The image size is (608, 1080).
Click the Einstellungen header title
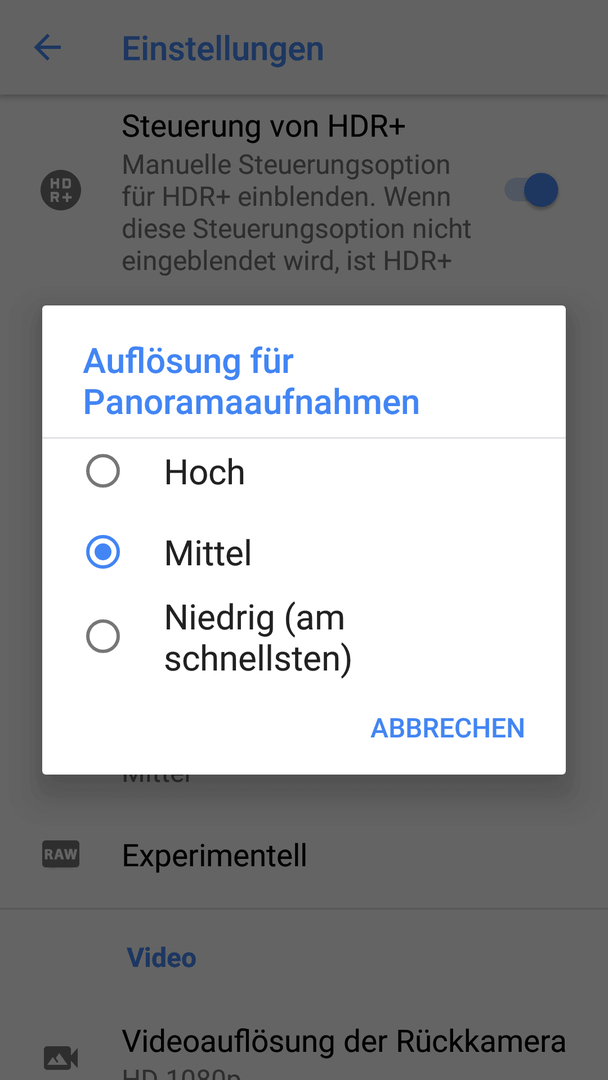(222, 49)
